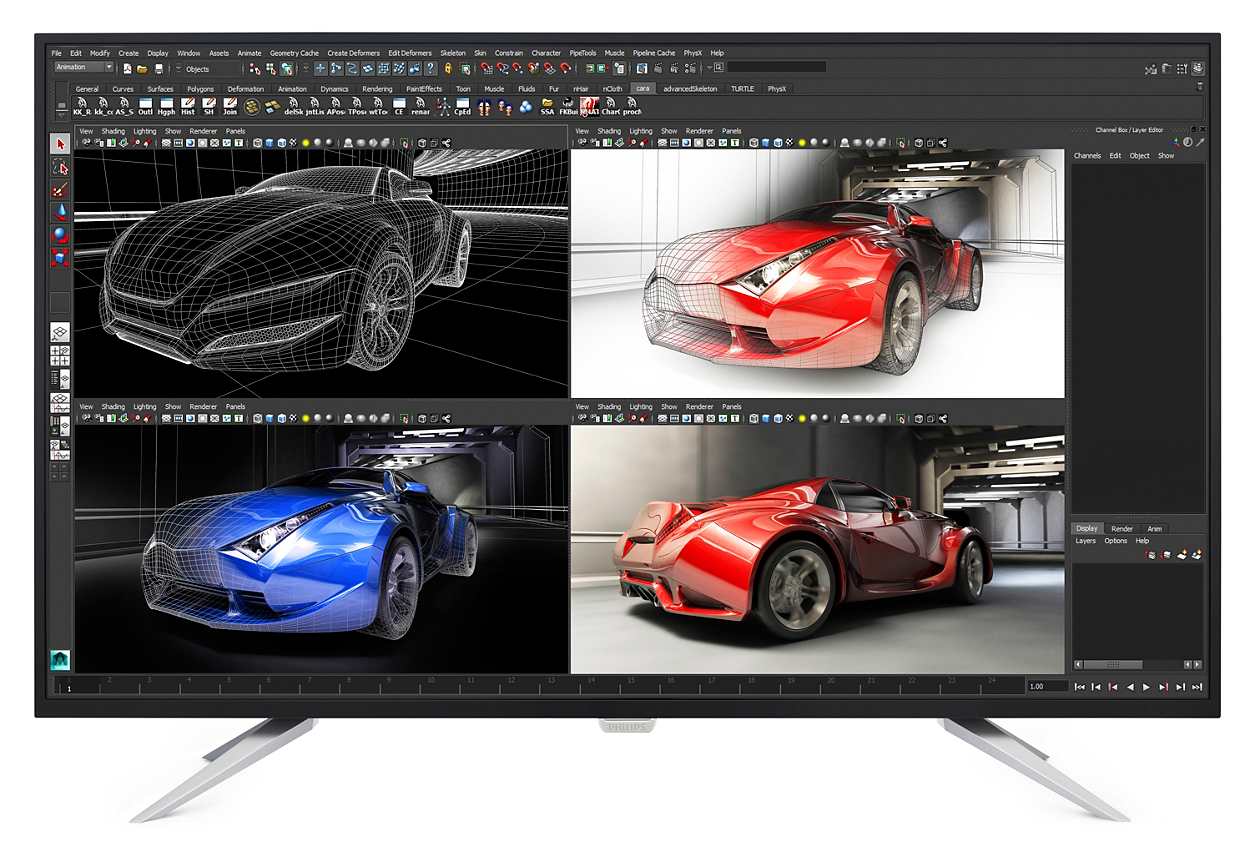1250x846 pixels.
Task: Click the SSA icon on the shelf
Action: 548,105
